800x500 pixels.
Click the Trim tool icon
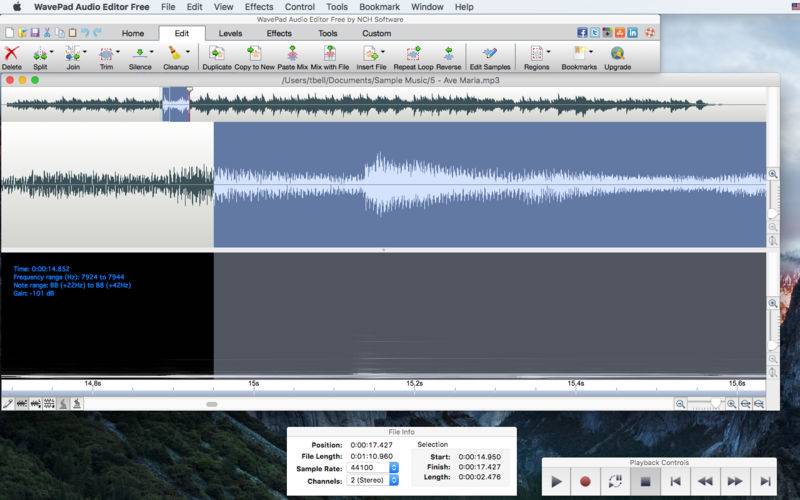(x=106, y=54)
